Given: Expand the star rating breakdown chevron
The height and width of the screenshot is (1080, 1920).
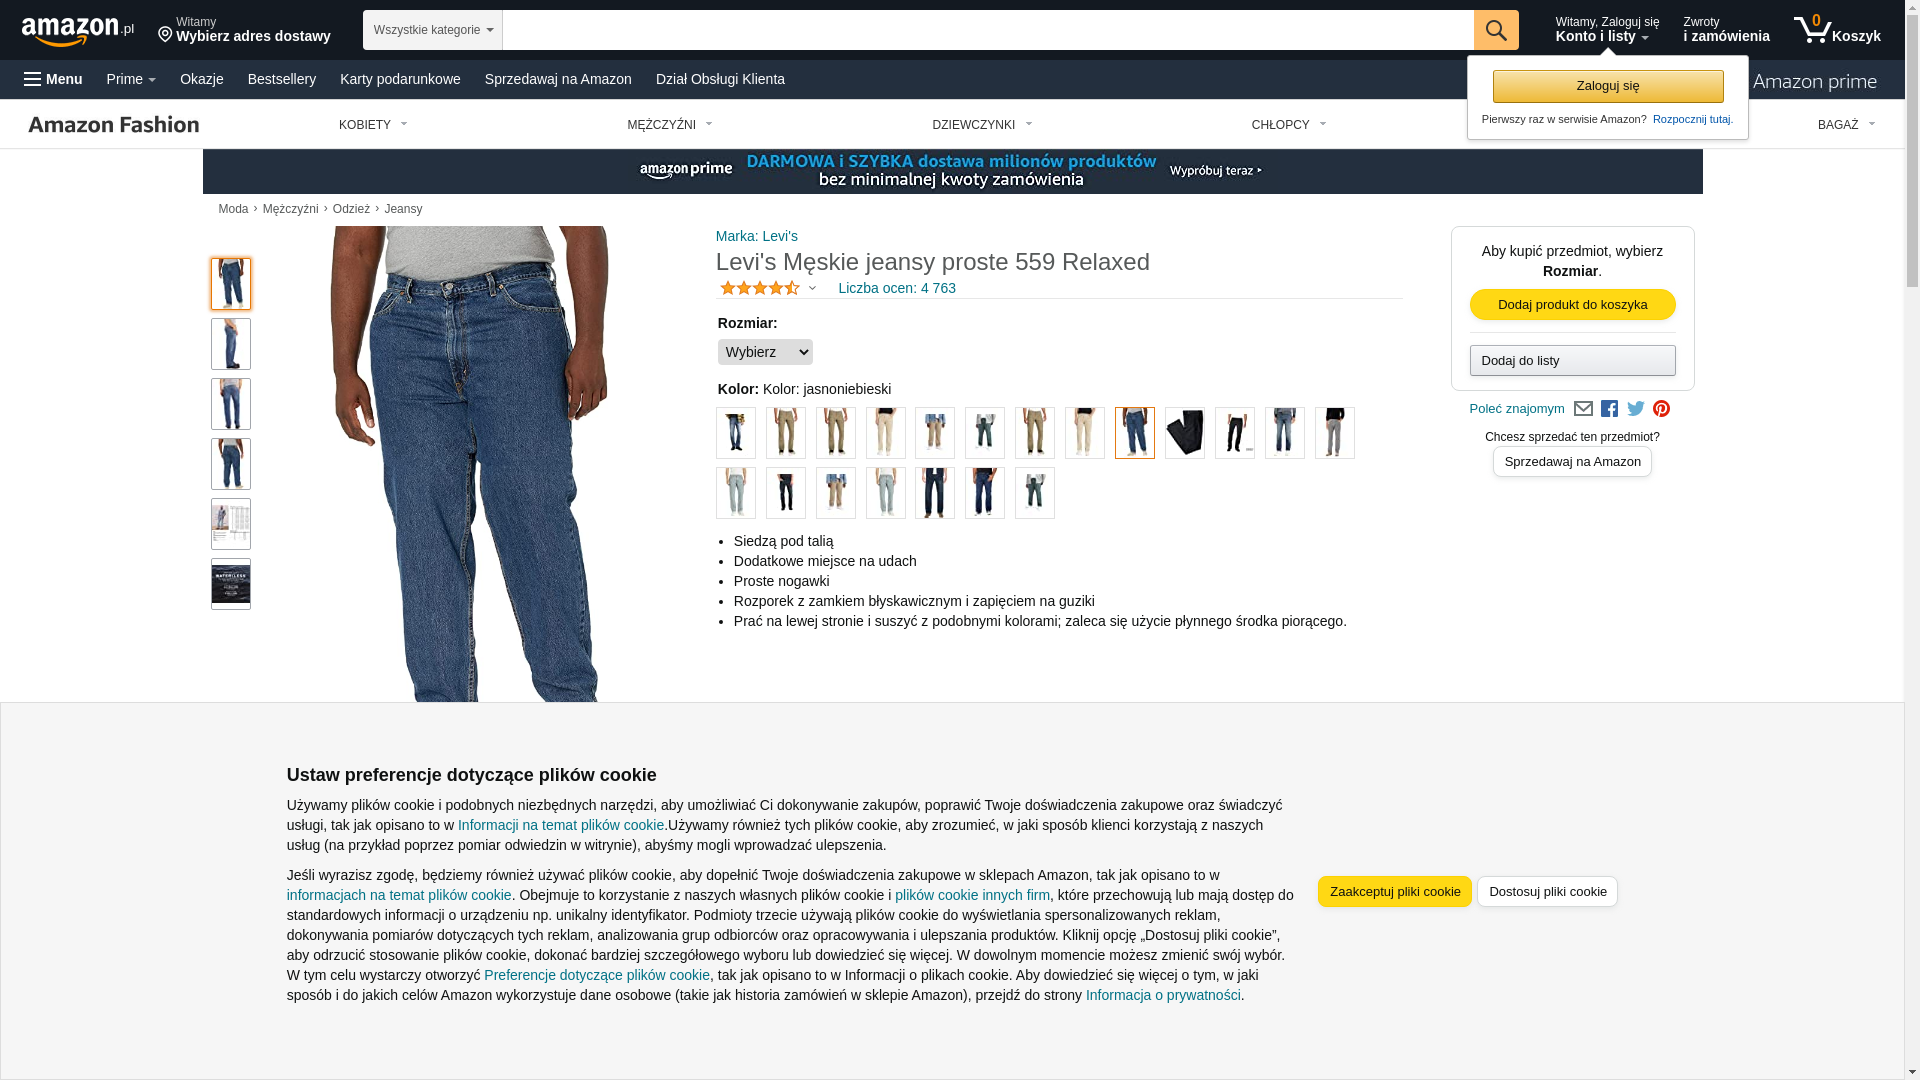Looking at the screenshot, I should click(x=812, y=289).
